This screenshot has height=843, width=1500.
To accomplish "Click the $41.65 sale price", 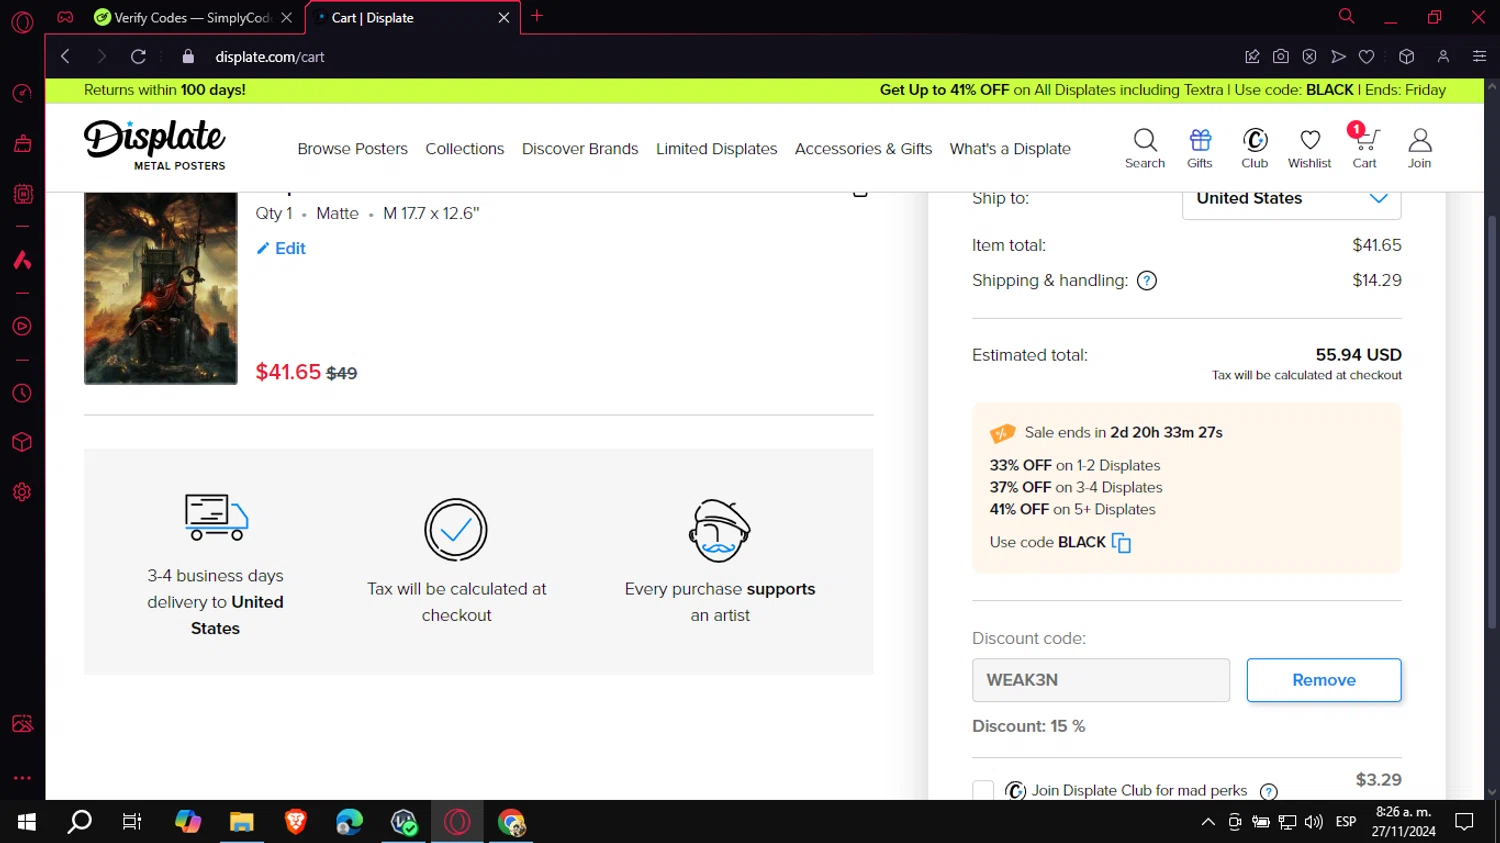I will tap(288, 372).
